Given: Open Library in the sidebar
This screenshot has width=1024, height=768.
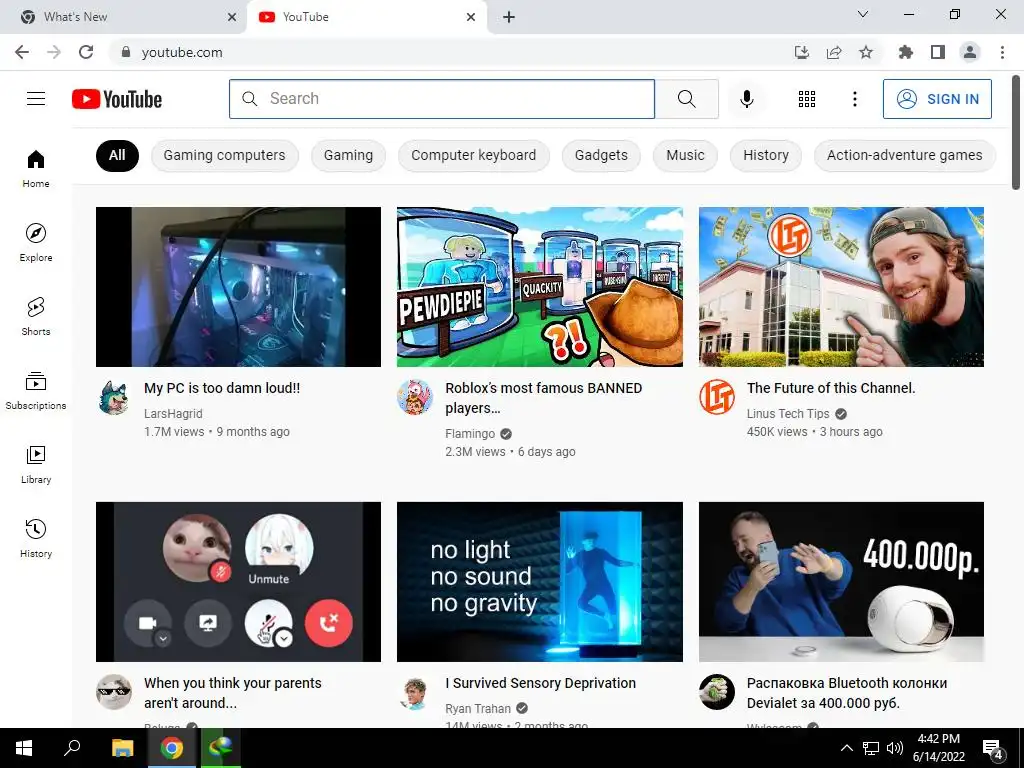Looking at the screenshot, I should tap(36, 464).
